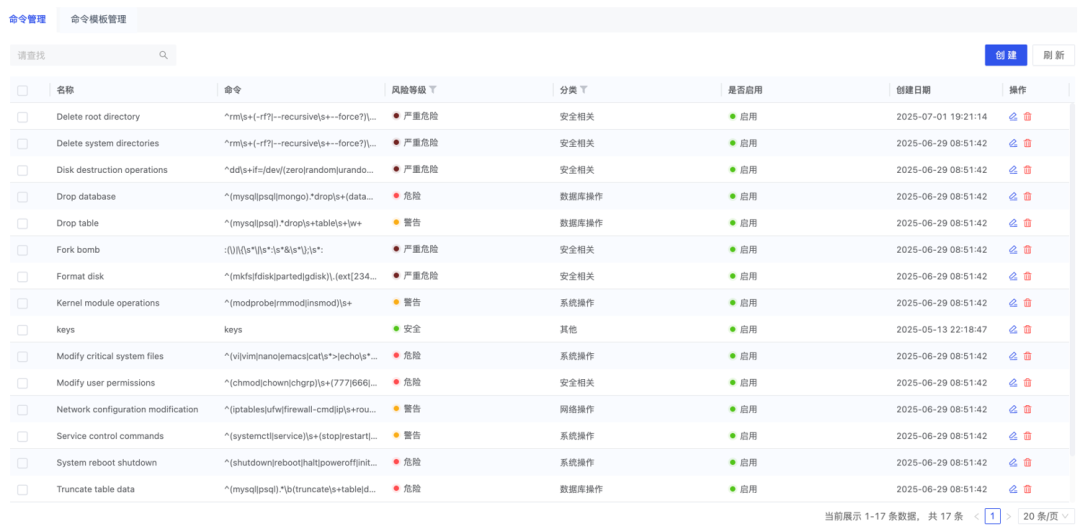
Task: Click the previous page arrow
Action: [x=977, y=516]
